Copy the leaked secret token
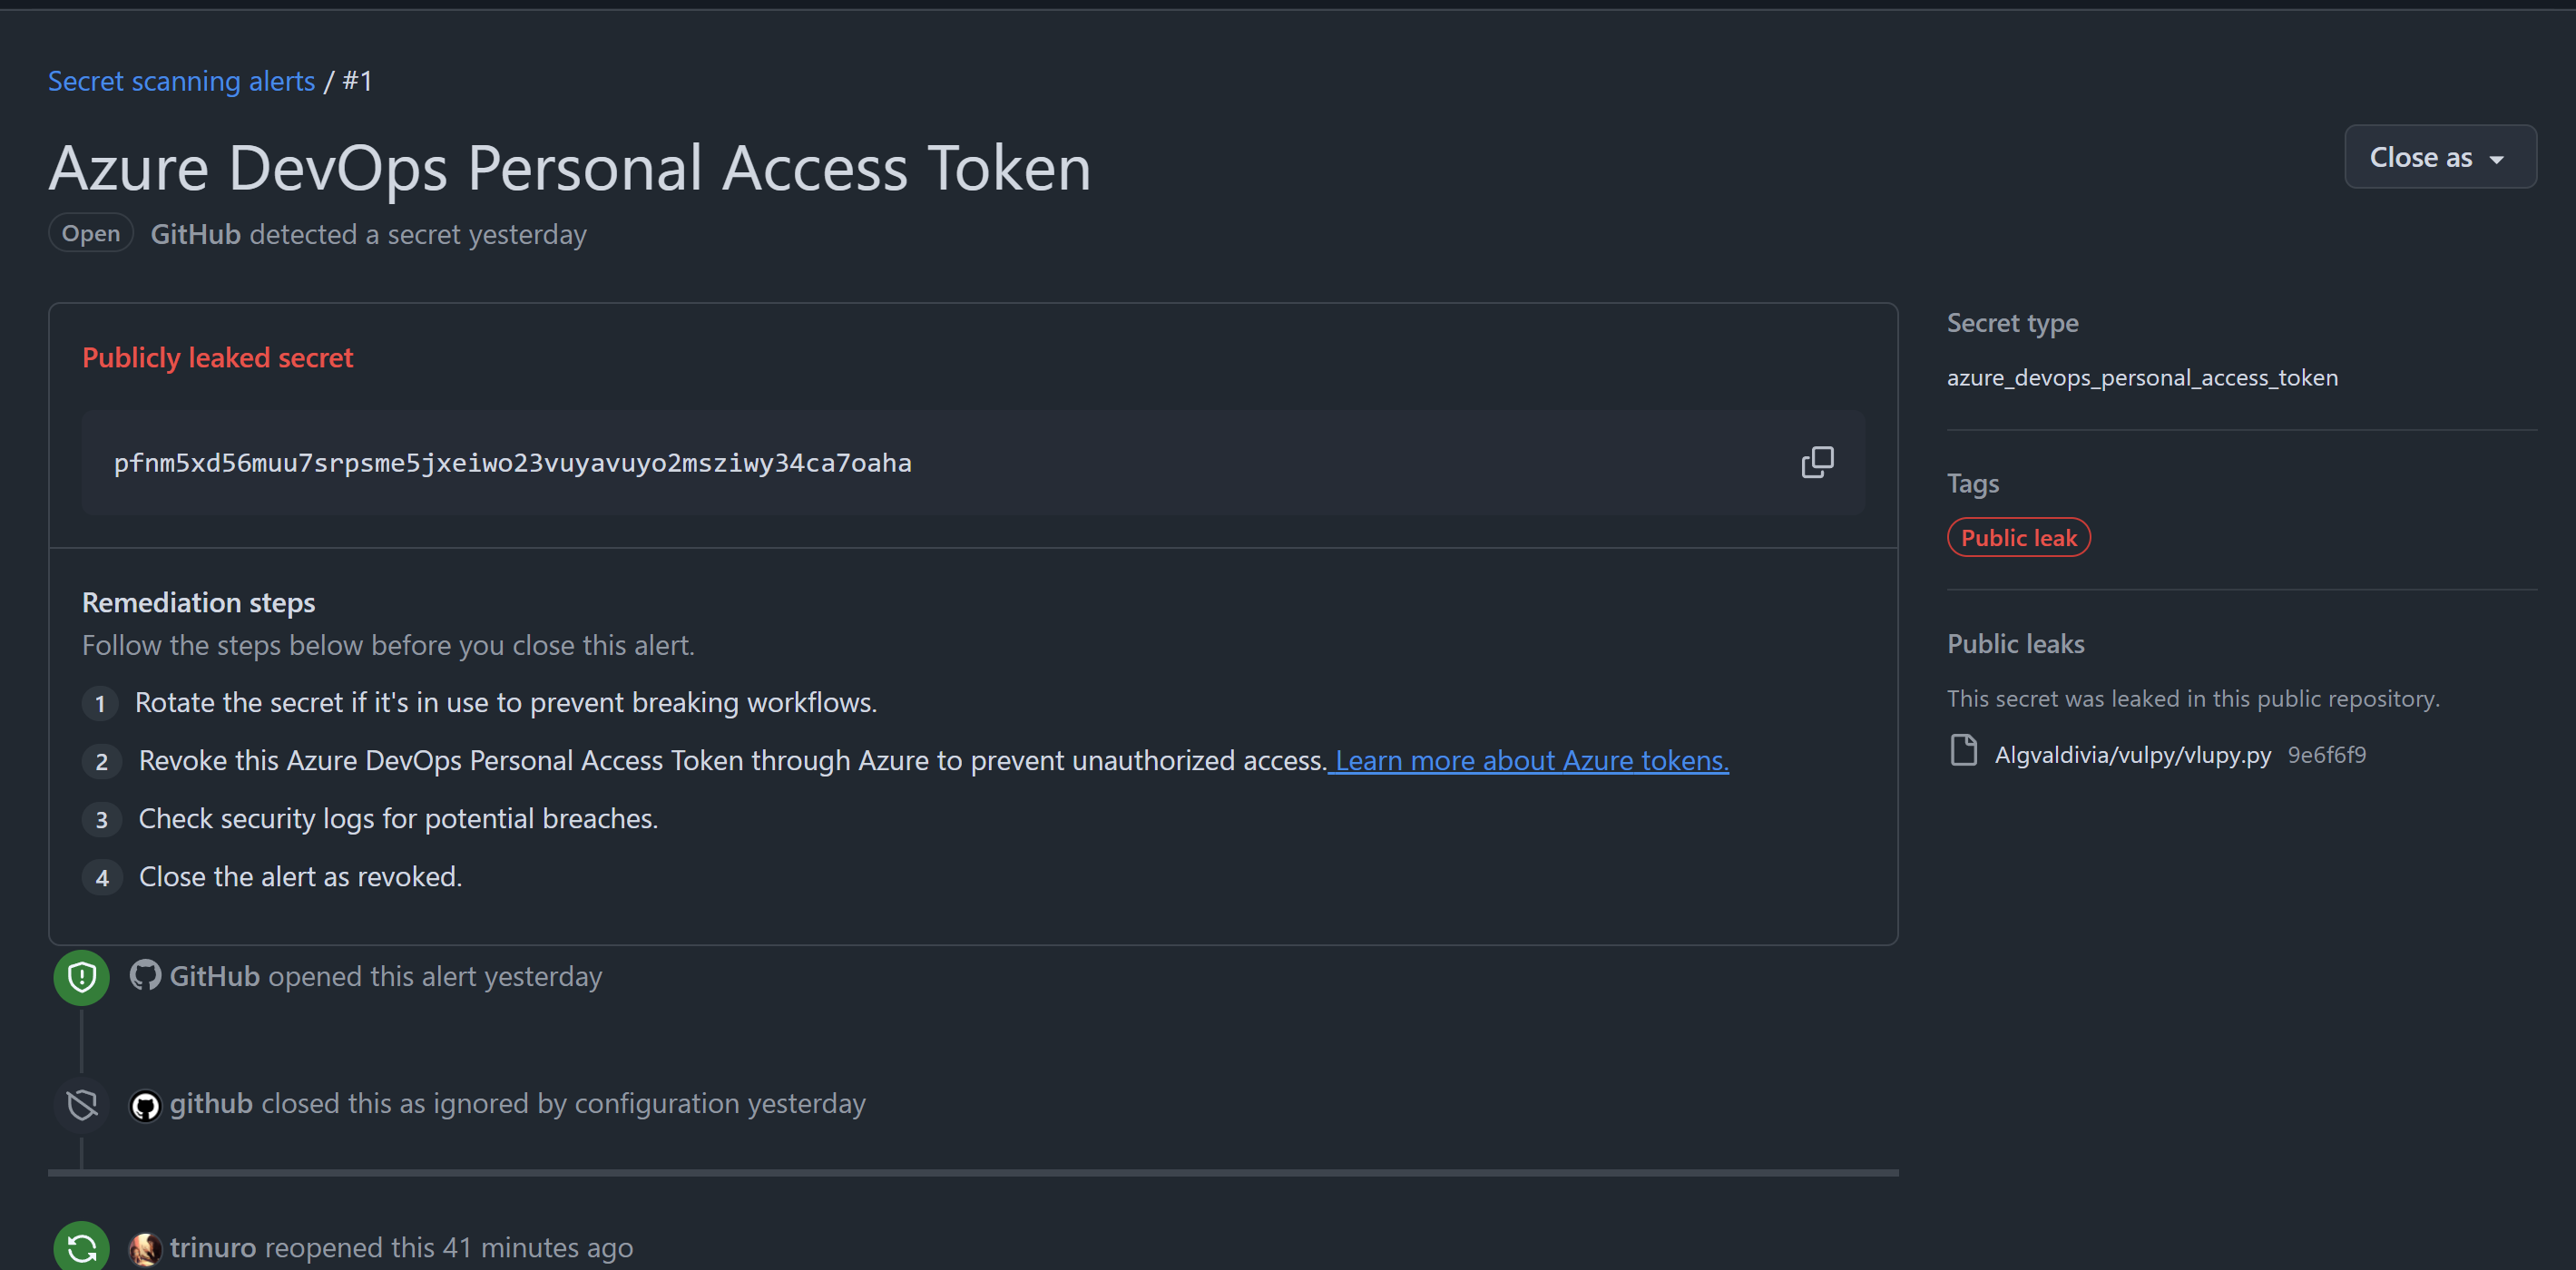This screenshot has width=2576, height=1270. coord(1817,462)
